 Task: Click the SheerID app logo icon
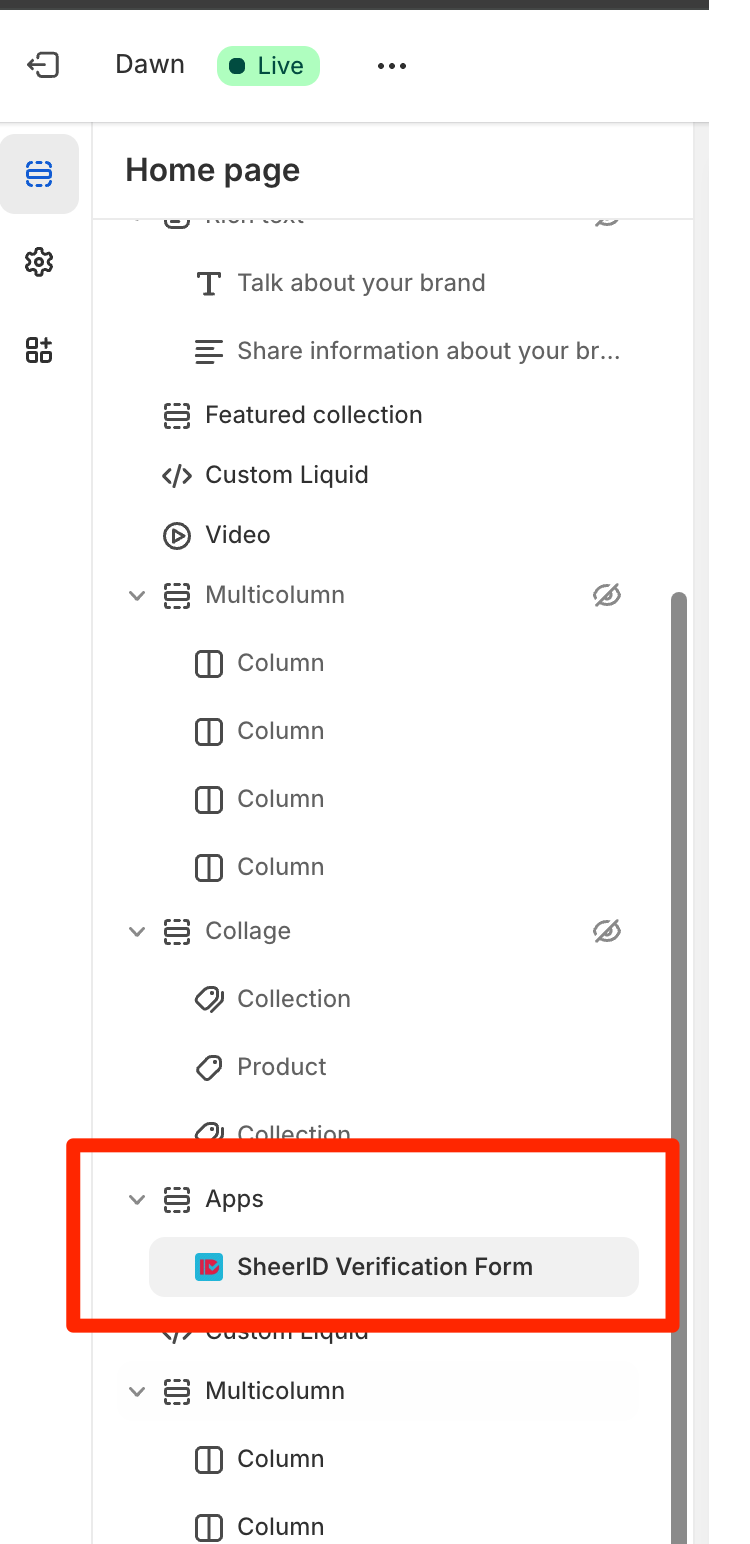coord(208,1267)
